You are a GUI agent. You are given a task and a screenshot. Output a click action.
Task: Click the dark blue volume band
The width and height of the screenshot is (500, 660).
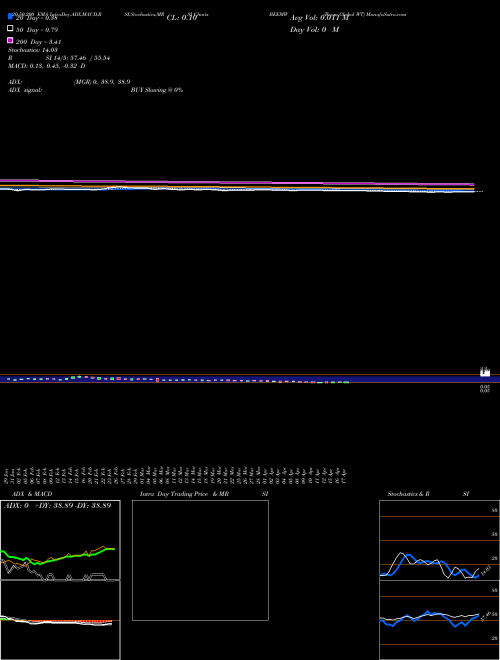pos(250,379)
